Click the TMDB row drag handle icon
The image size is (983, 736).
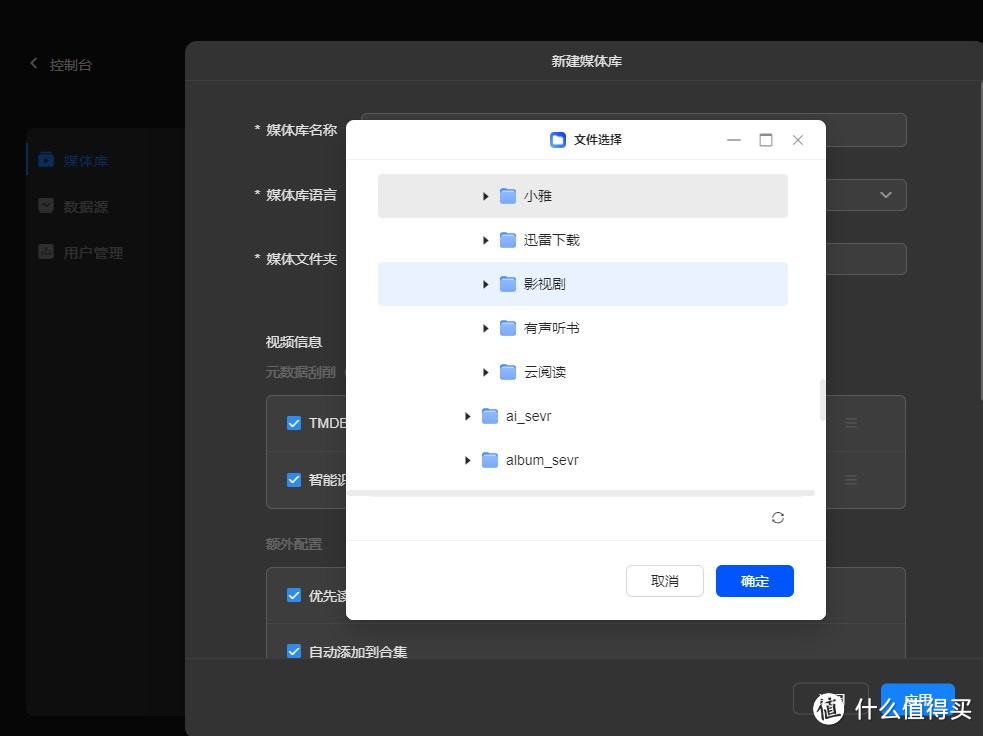851,423
